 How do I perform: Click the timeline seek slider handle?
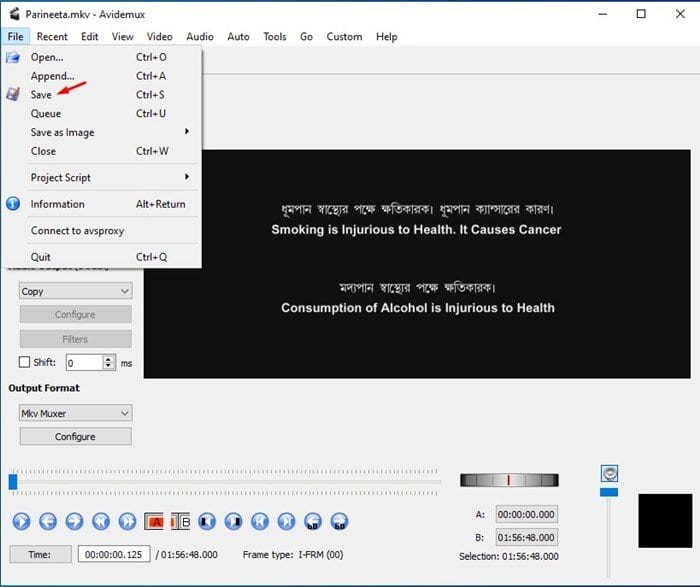point(13,482)
